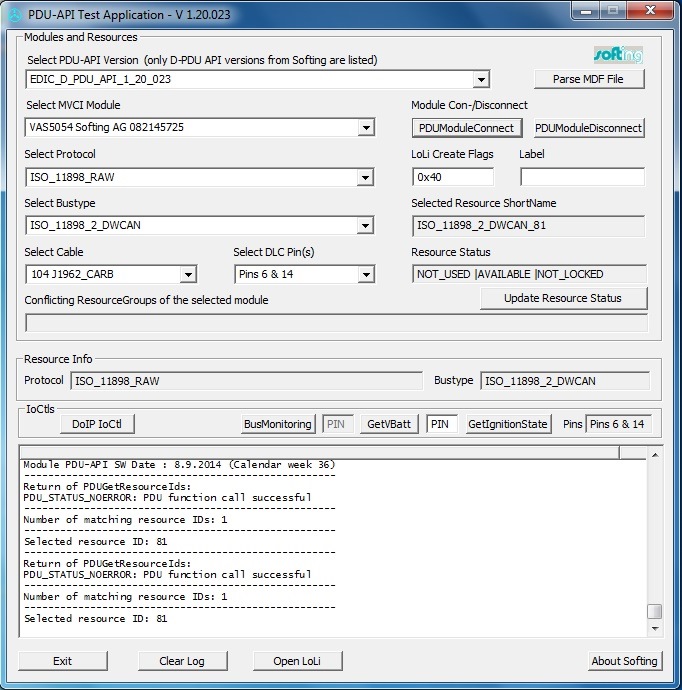Click the app icon in title bar

[15, 15]
